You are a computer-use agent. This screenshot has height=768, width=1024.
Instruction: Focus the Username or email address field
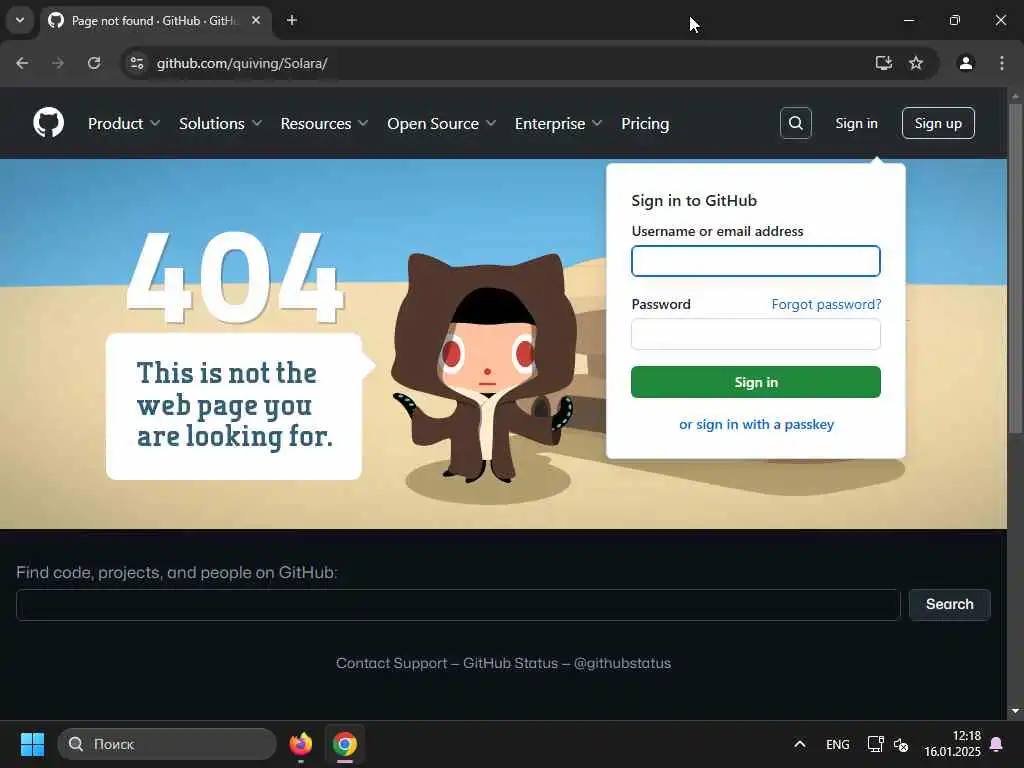tap(756, 261)
